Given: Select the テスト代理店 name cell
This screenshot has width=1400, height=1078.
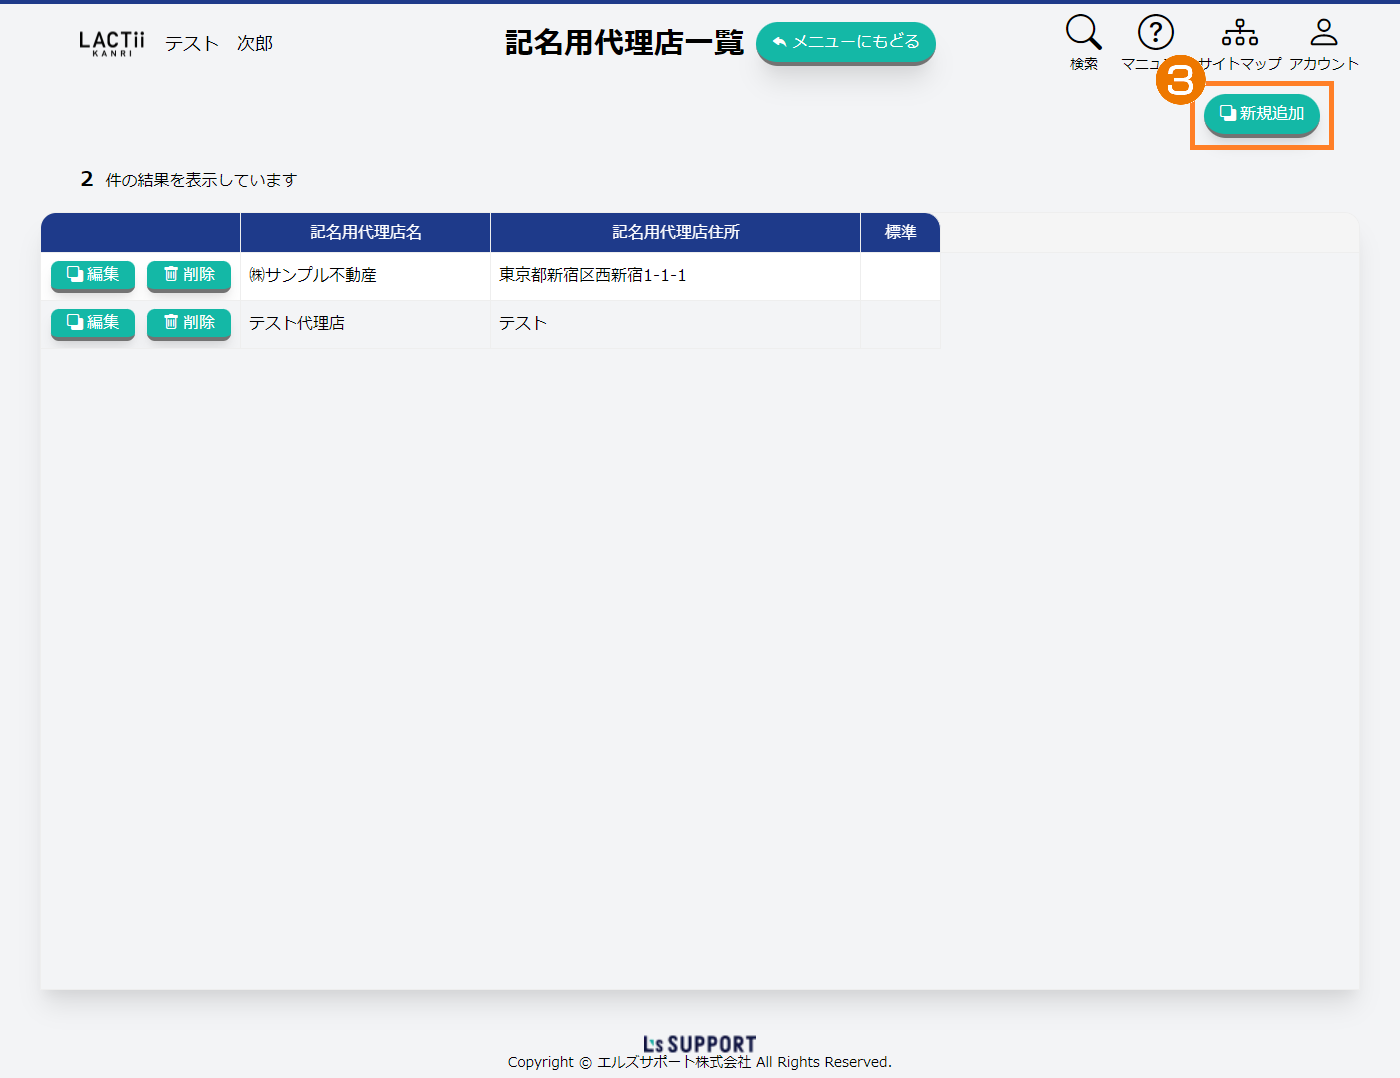Looking at the screenshot, I should (297, 324).
